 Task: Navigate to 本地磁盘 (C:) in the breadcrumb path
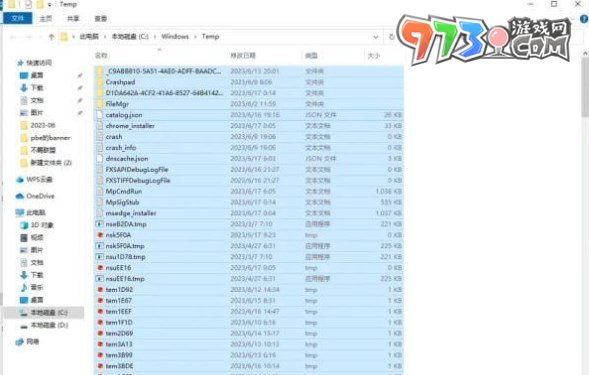(130, 36)
